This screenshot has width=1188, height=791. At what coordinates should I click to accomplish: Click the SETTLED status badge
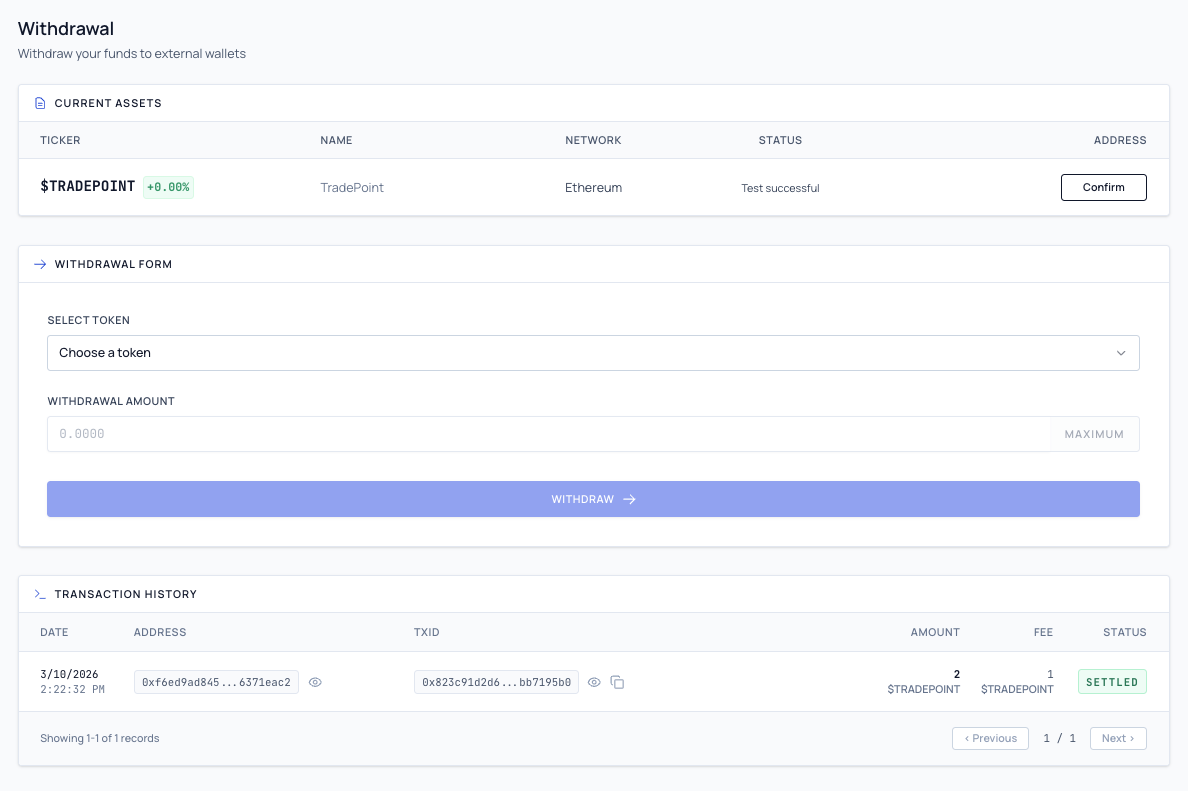click(1112, 682)
